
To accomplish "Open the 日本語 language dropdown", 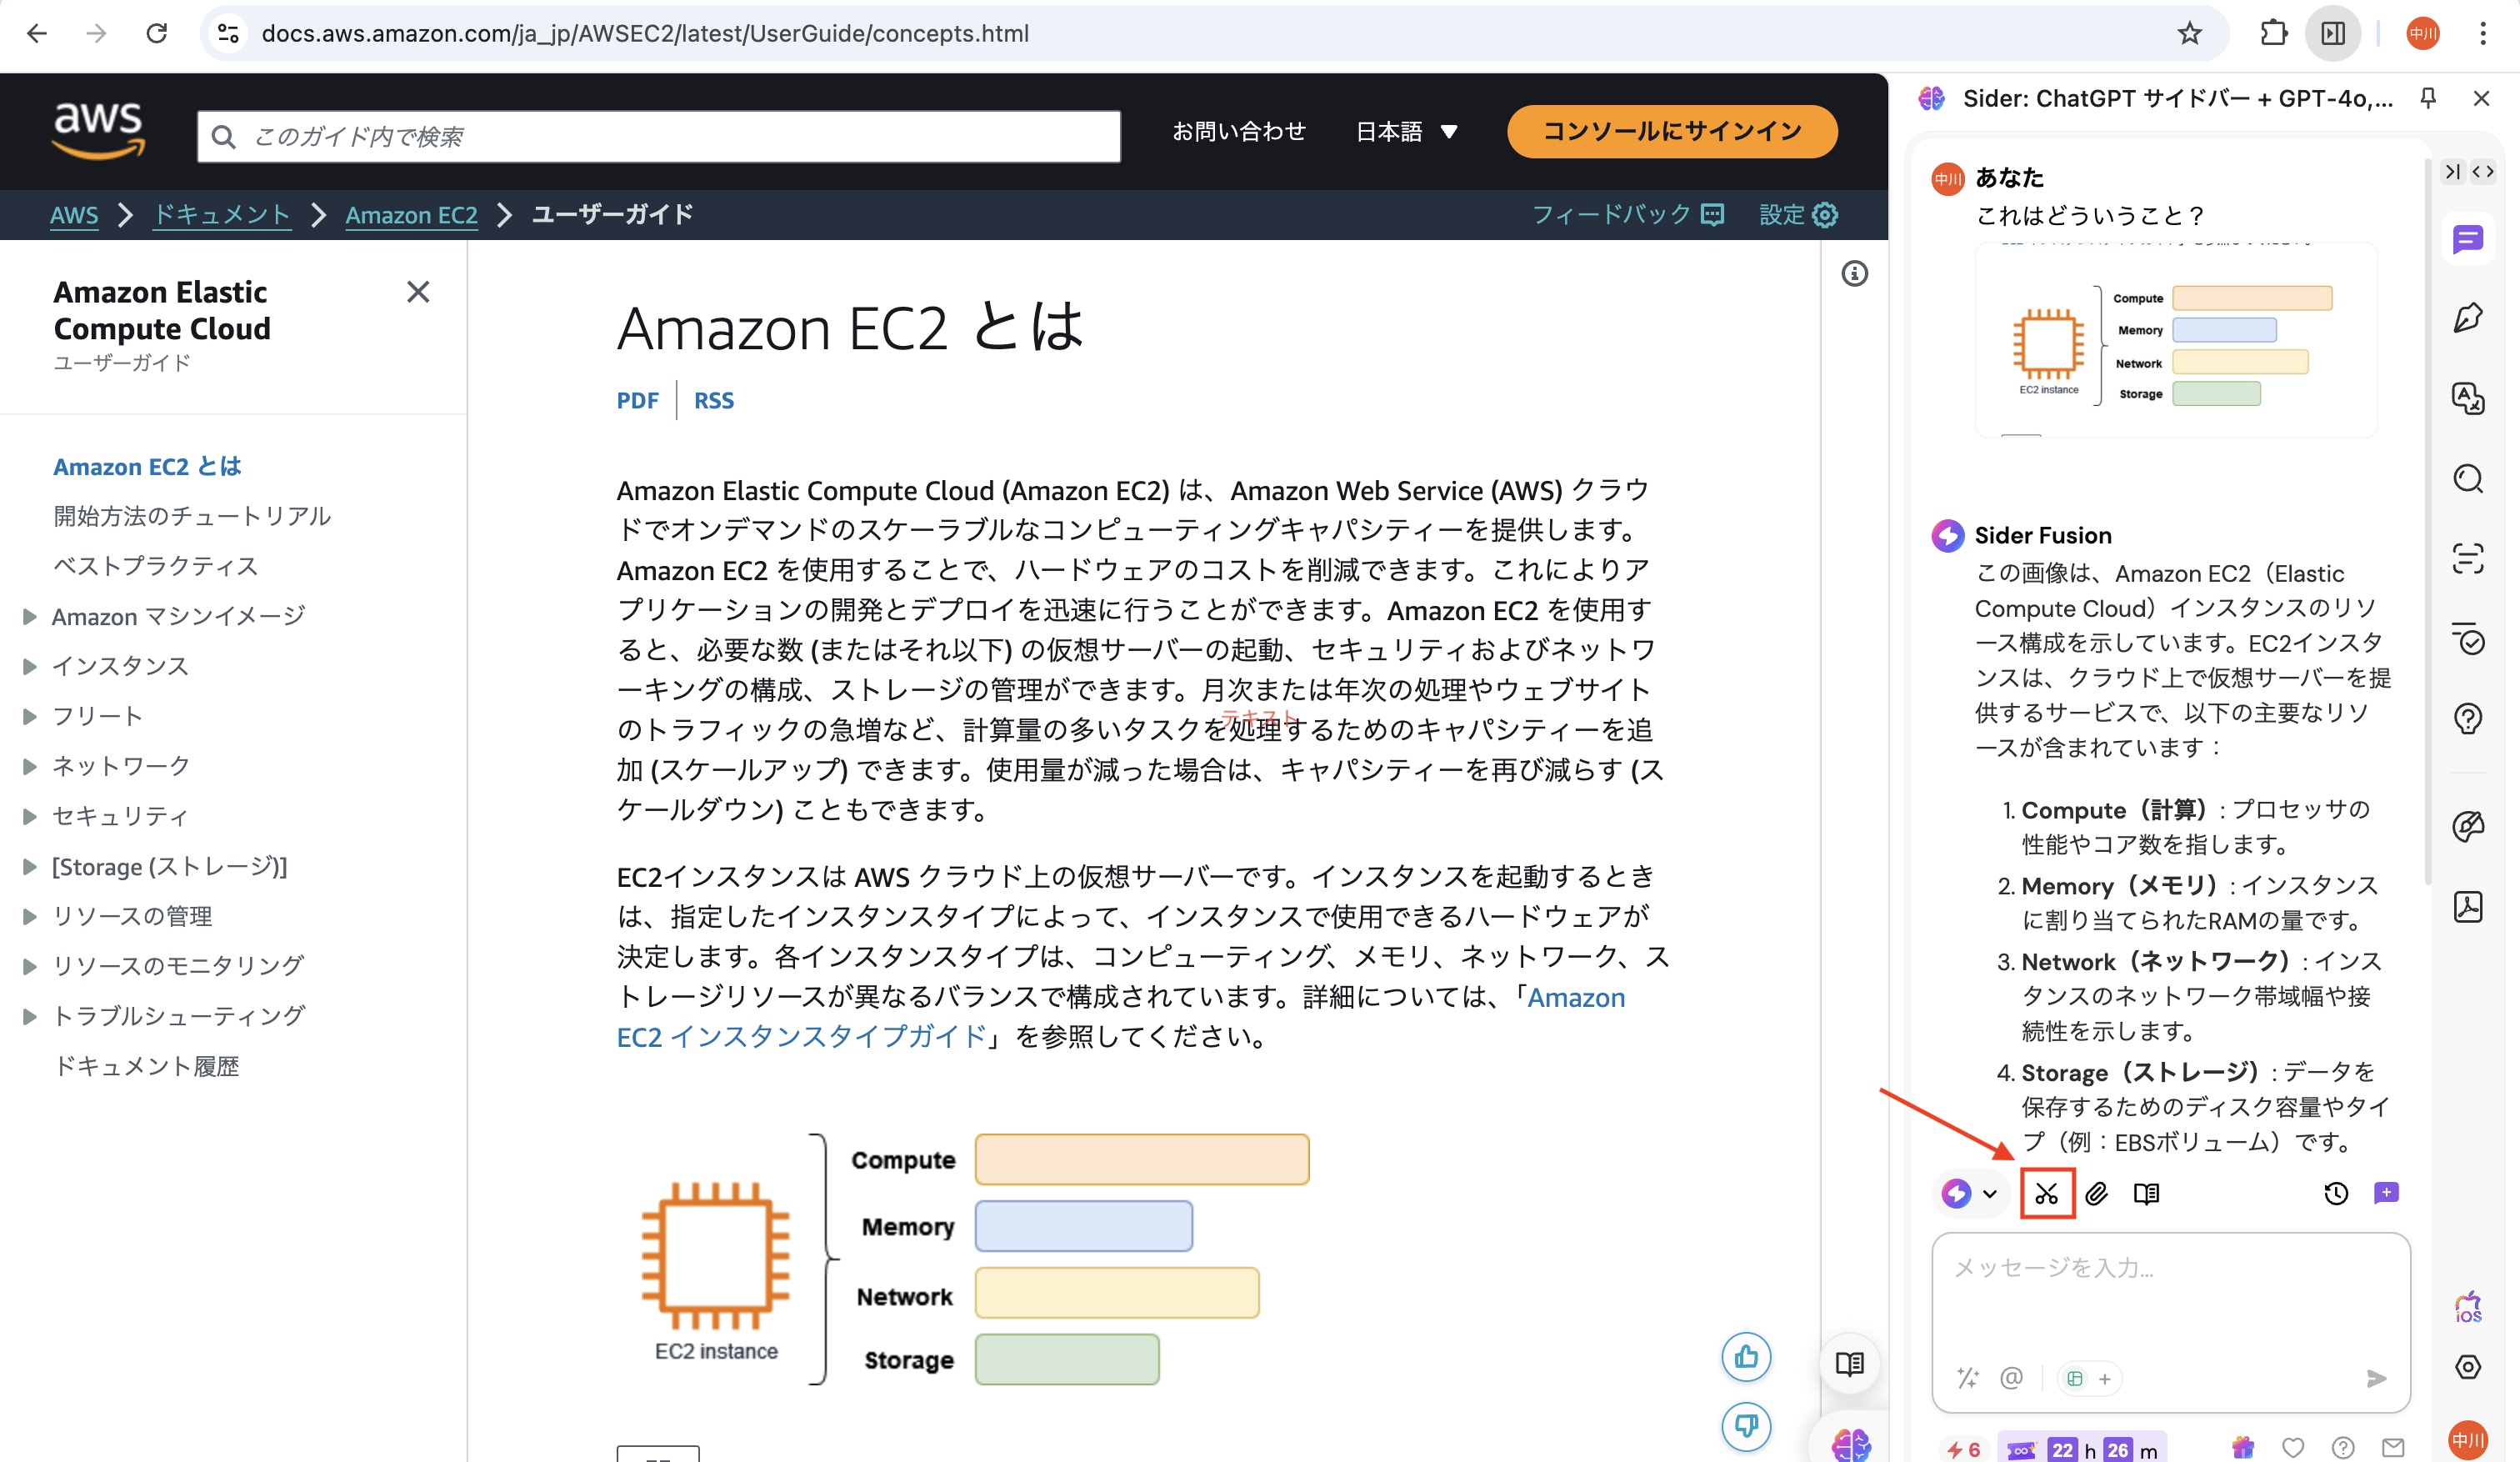I will [x=1406, y=131].
